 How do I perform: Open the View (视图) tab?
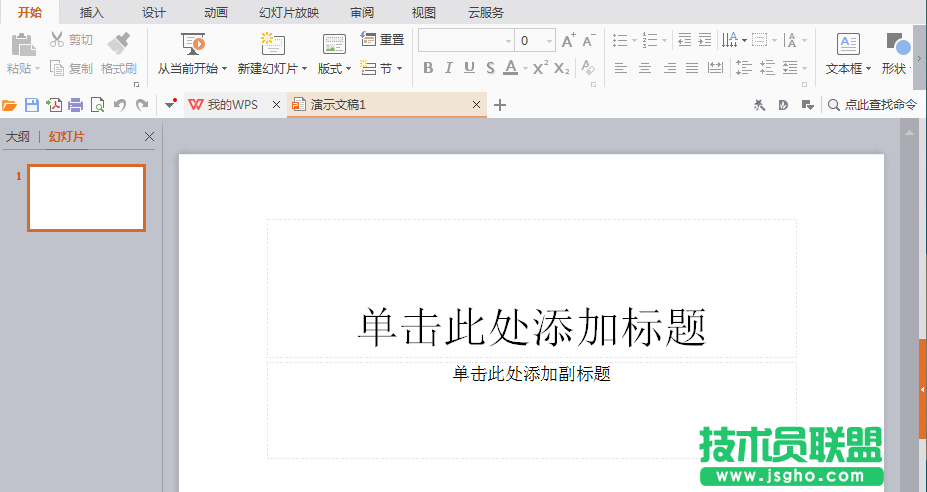pyautogui.click(x=424, y=12)
